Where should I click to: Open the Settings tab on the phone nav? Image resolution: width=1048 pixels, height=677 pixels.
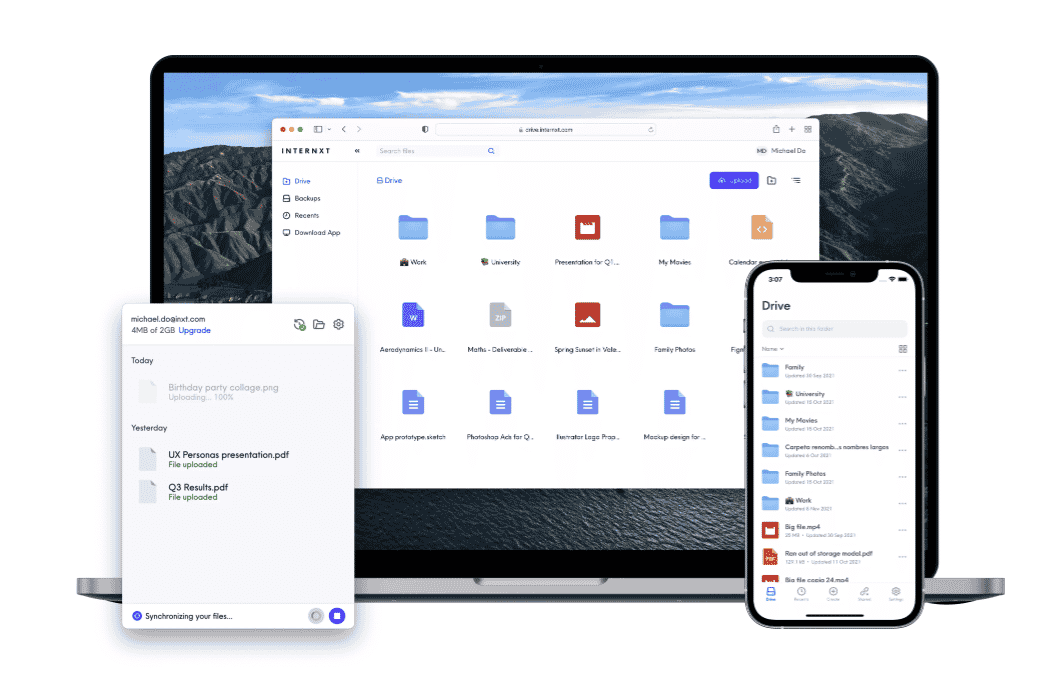tap(895, 591)
